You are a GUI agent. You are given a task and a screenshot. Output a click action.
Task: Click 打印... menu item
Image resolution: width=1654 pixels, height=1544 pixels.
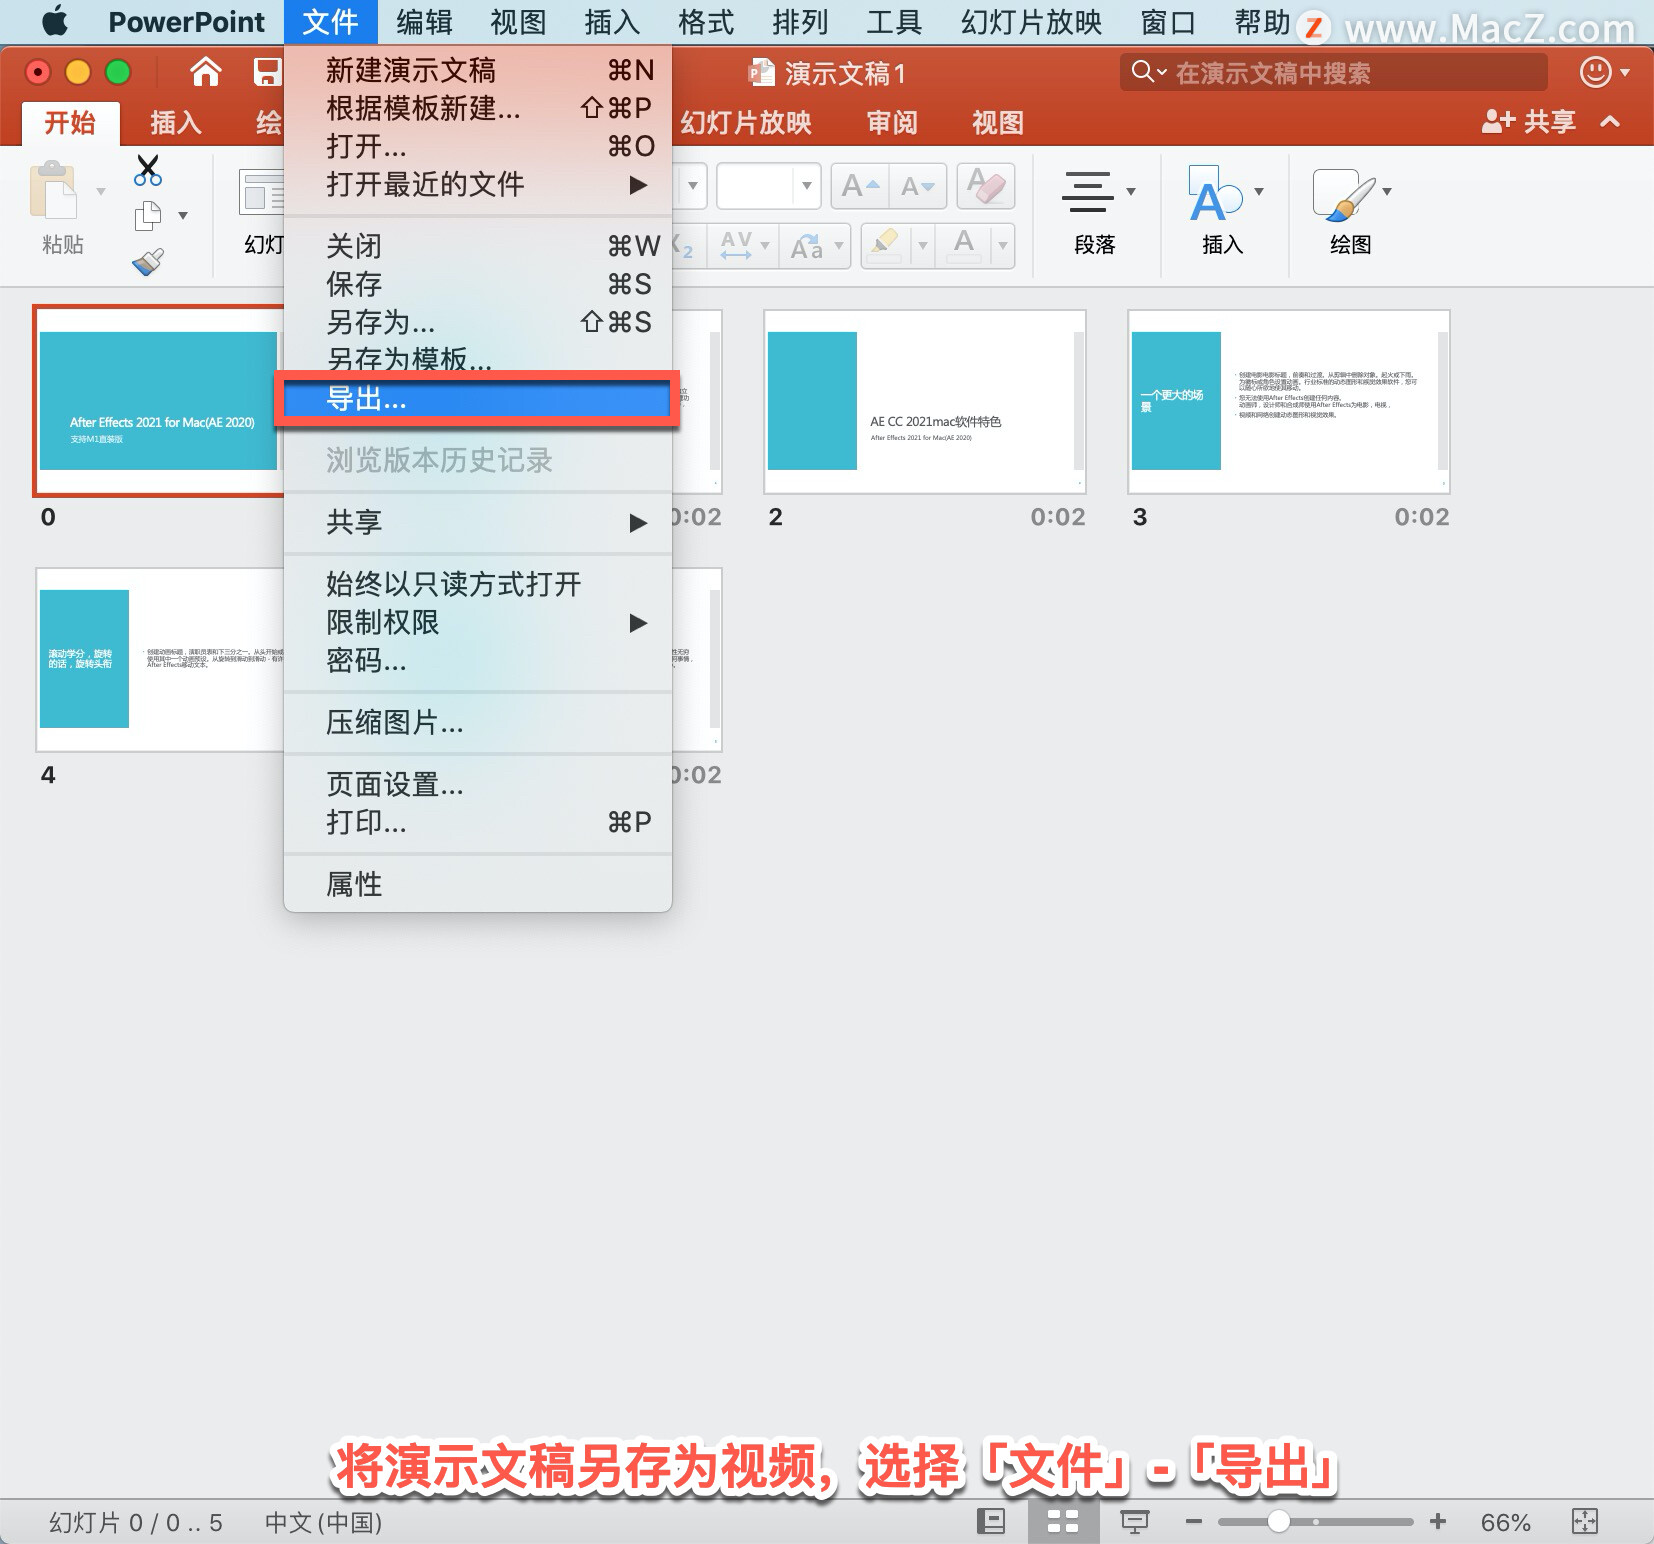478,822
